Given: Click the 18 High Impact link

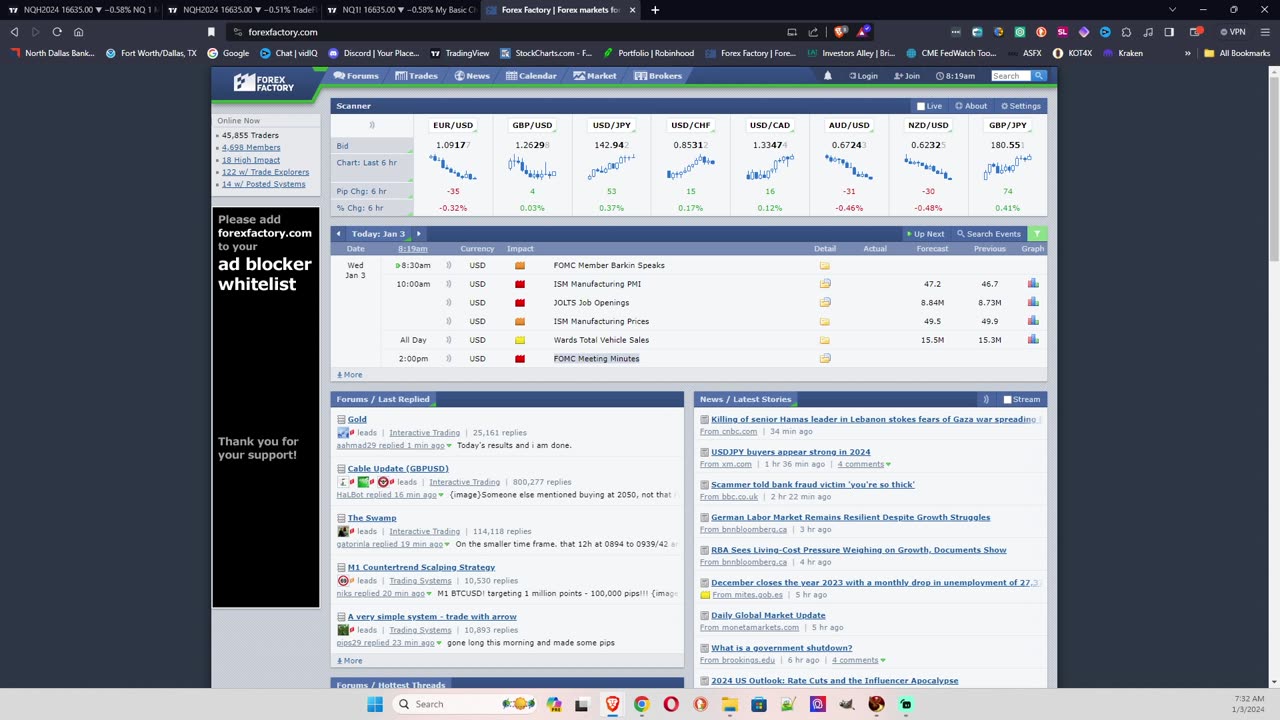Looking at the screenshot, I should pyautogui.click(x=251, y=160).
